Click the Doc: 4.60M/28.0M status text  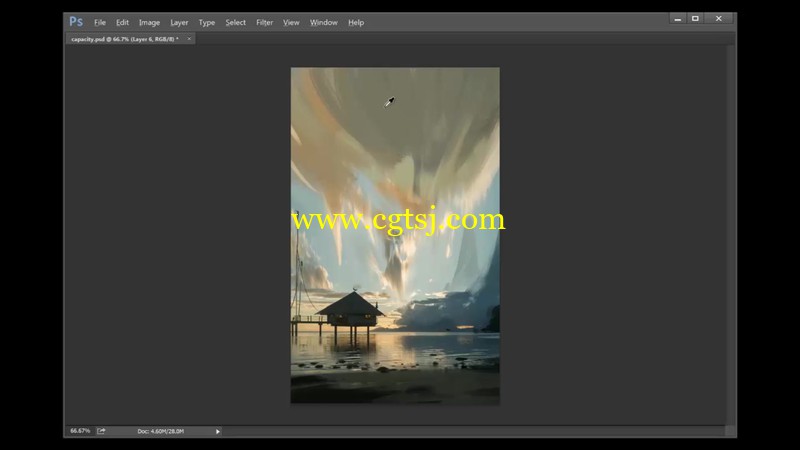[160, 431]
